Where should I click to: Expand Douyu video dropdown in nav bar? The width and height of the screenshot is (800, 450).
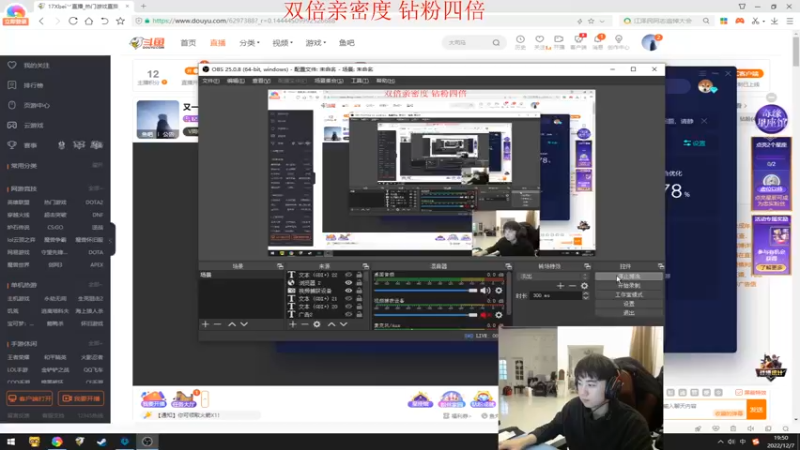(282, 43)
